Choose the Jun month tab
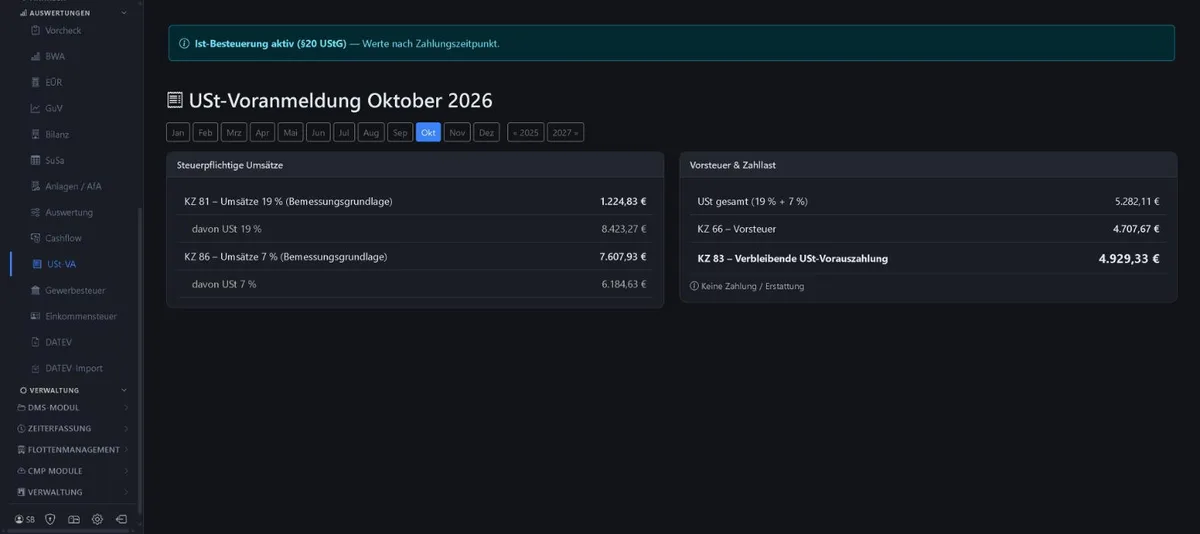 318,132
